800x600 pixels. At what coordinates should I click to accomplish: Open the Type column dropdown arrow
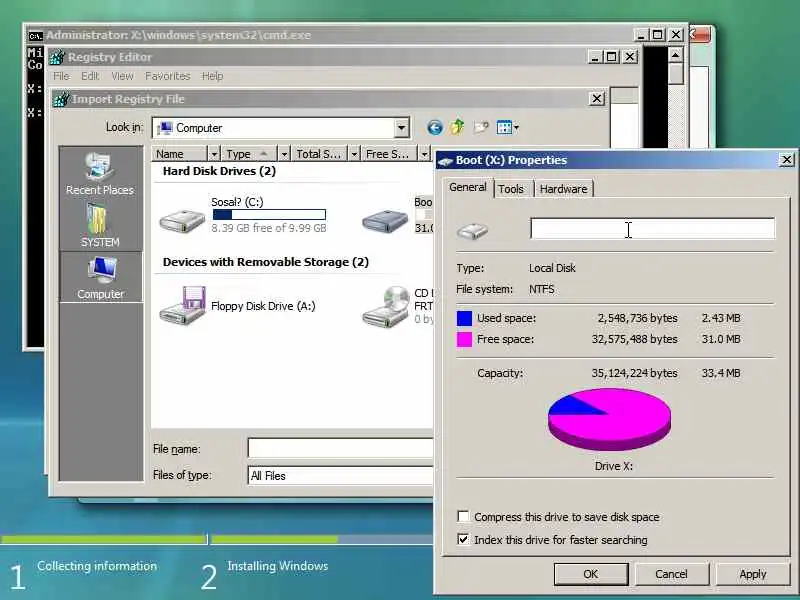point(284,154)
